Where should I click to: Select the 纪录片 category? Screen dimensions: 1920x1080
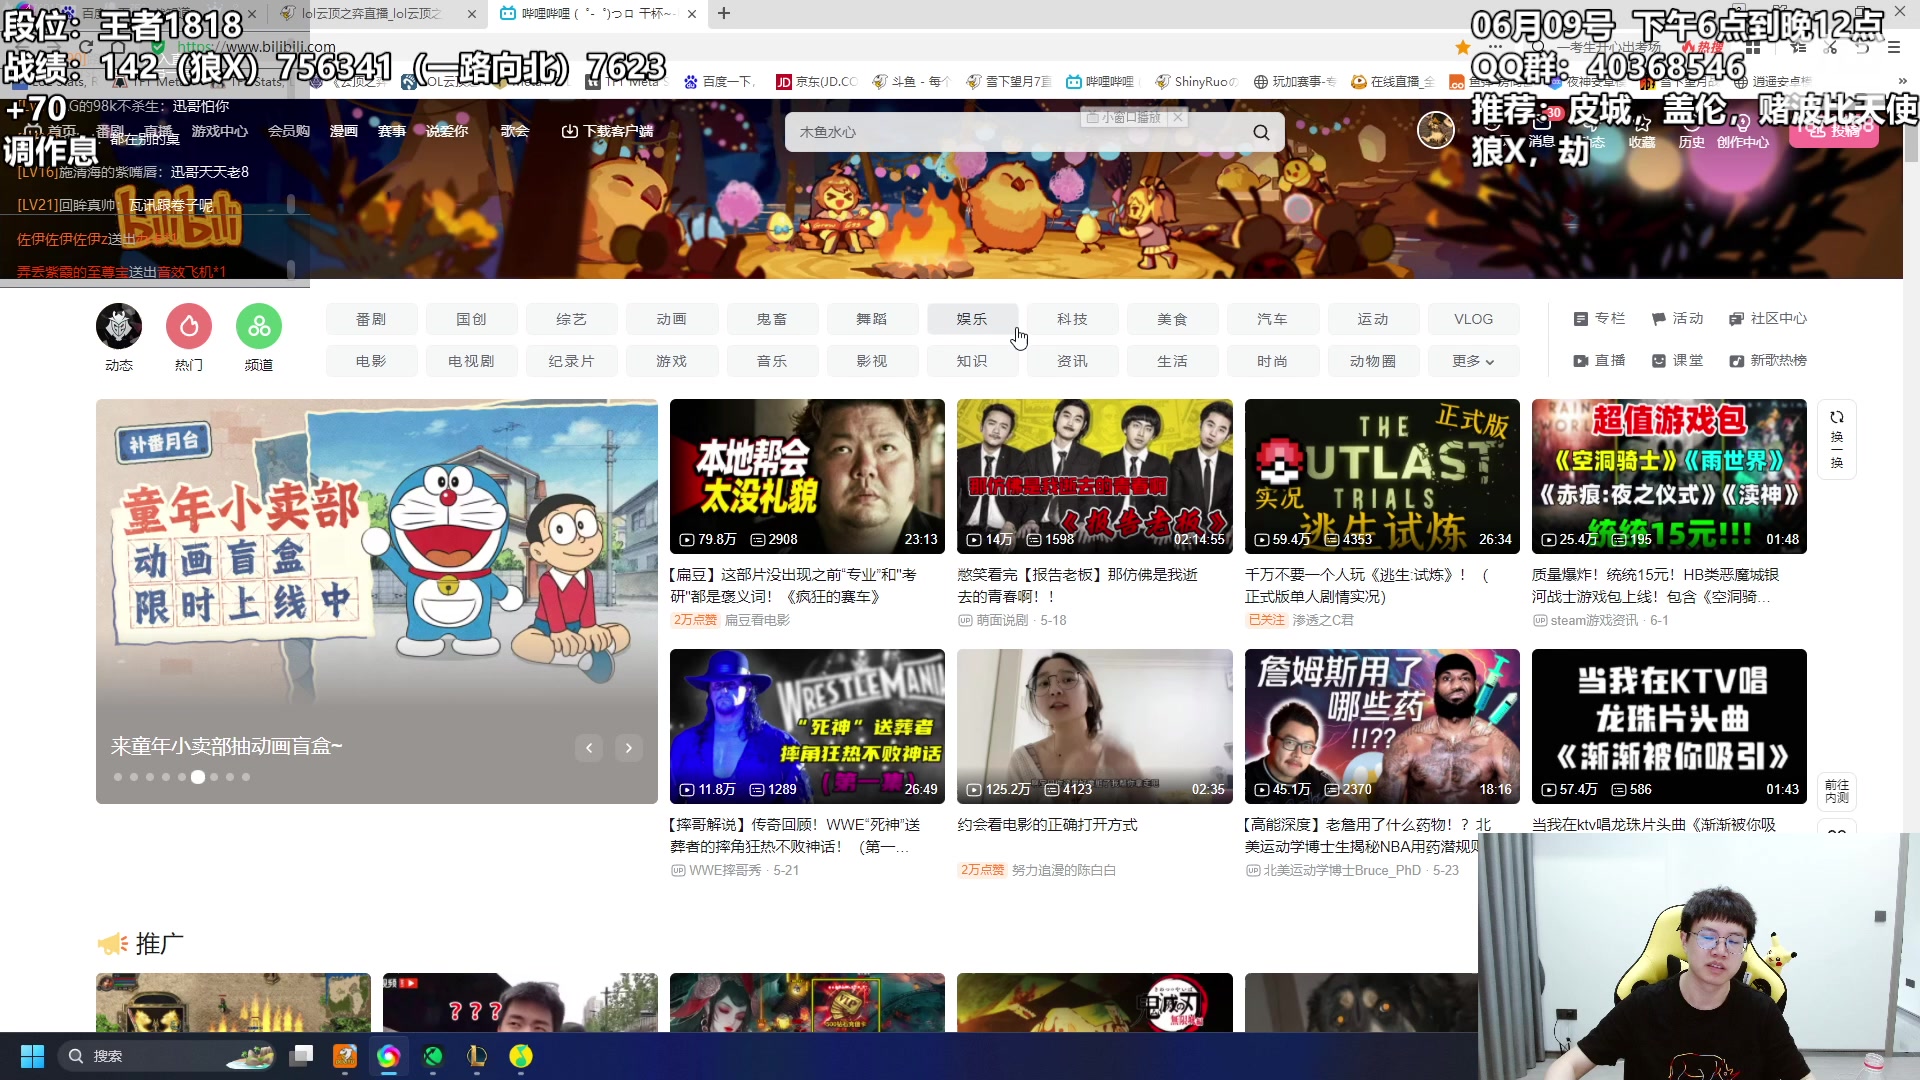571,361
